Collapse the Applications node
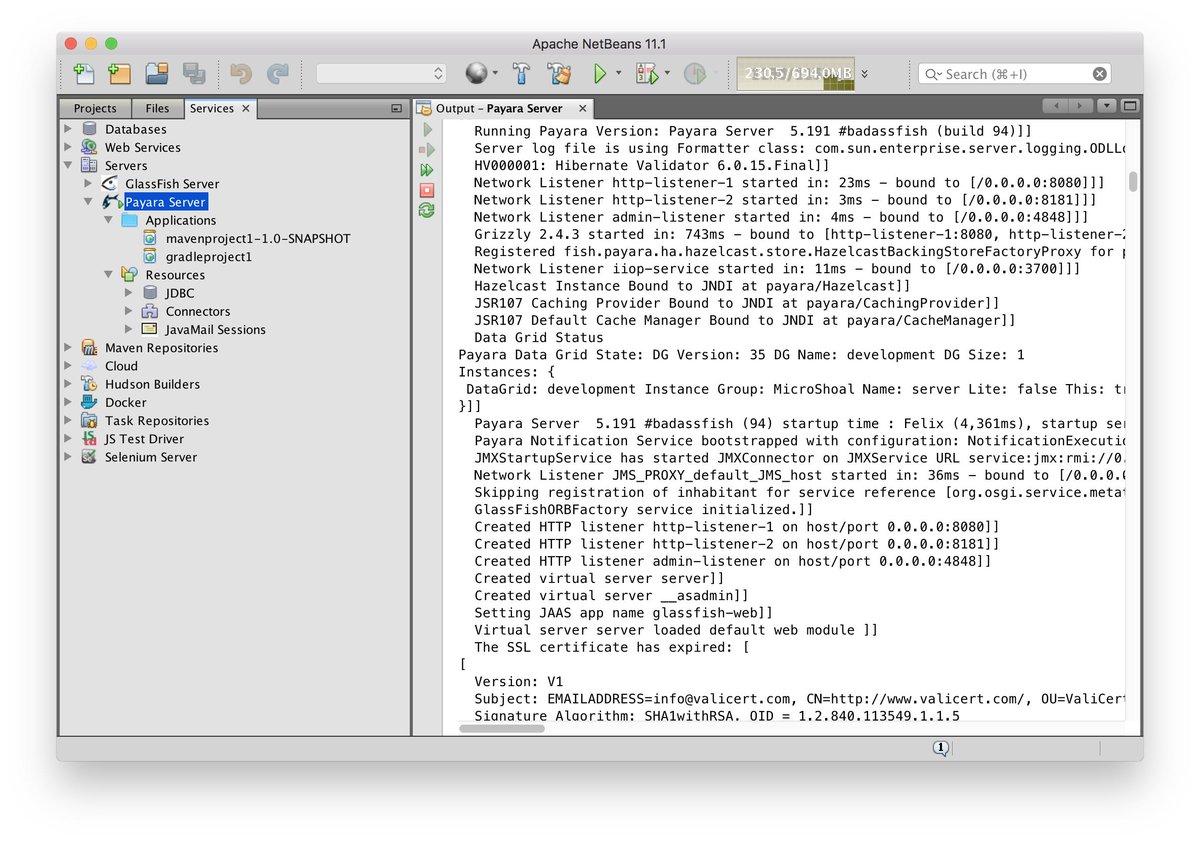The width and height of the screenshot is (1200, 842). click(108, 220)
